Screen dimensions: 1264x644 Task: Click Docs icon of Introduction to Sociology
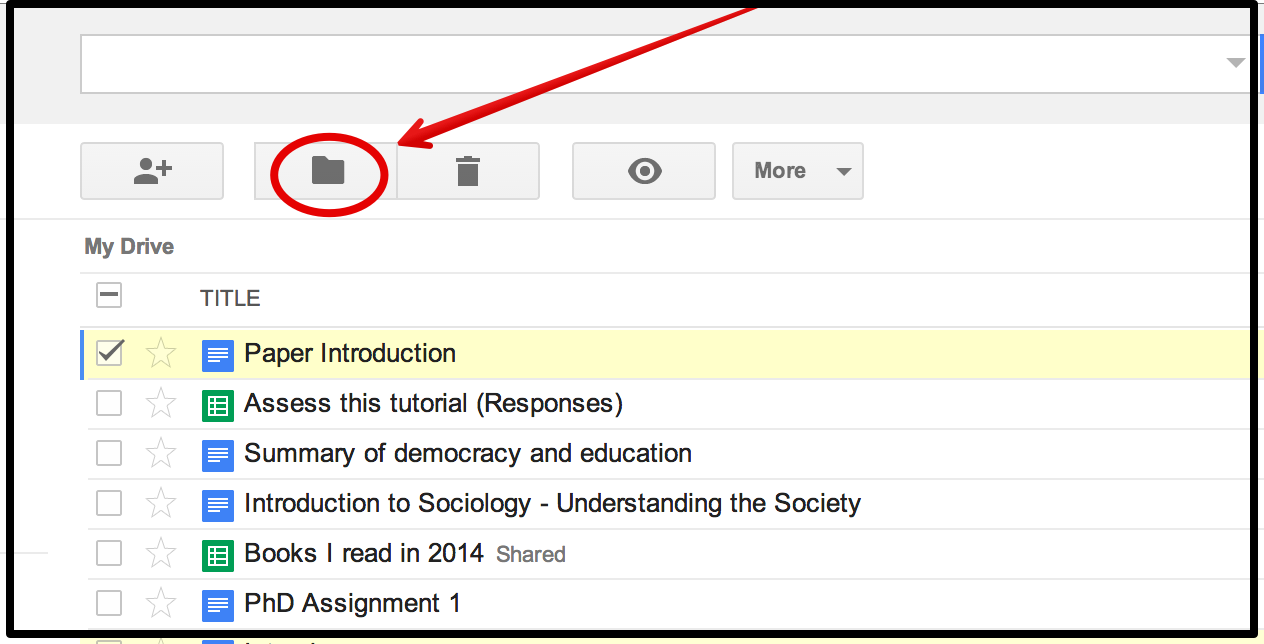pyautogui.click(x=218, y=505)
